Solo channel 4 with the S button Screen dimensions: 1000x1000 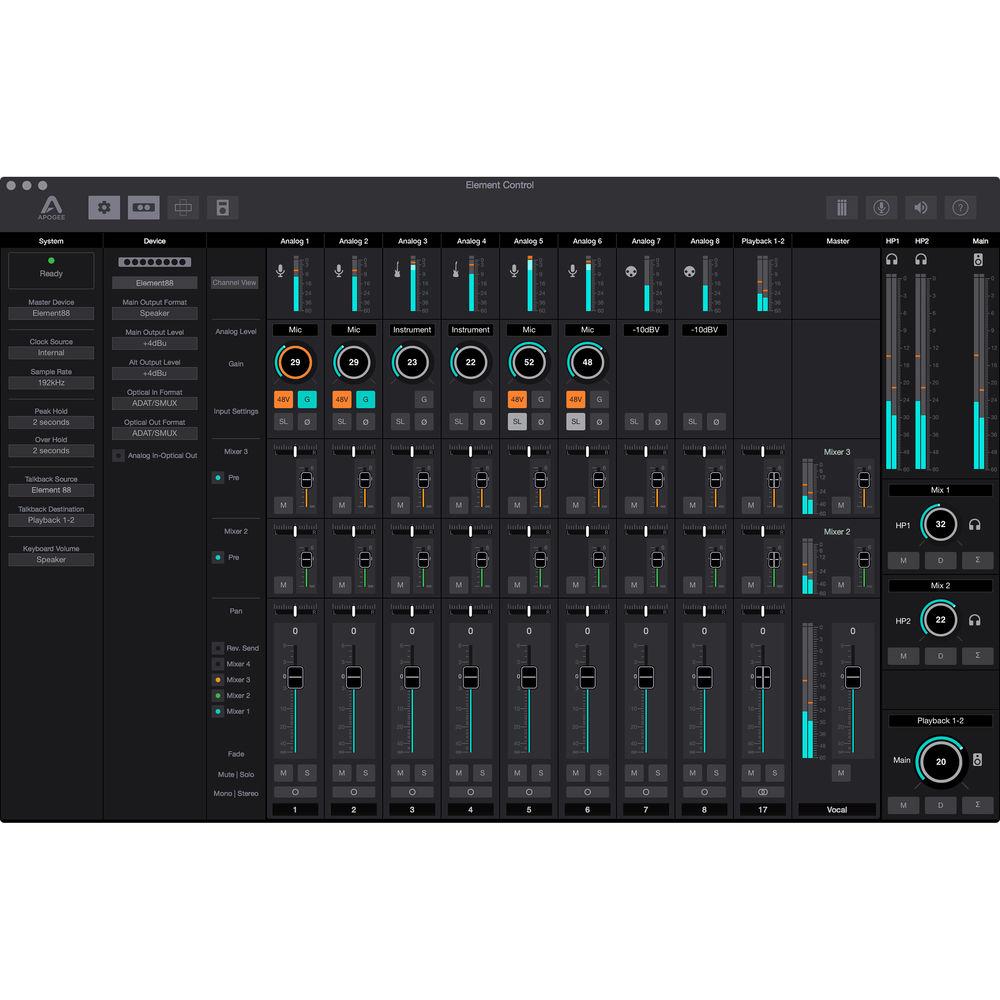pyautogui.click(x=481, y=773)
